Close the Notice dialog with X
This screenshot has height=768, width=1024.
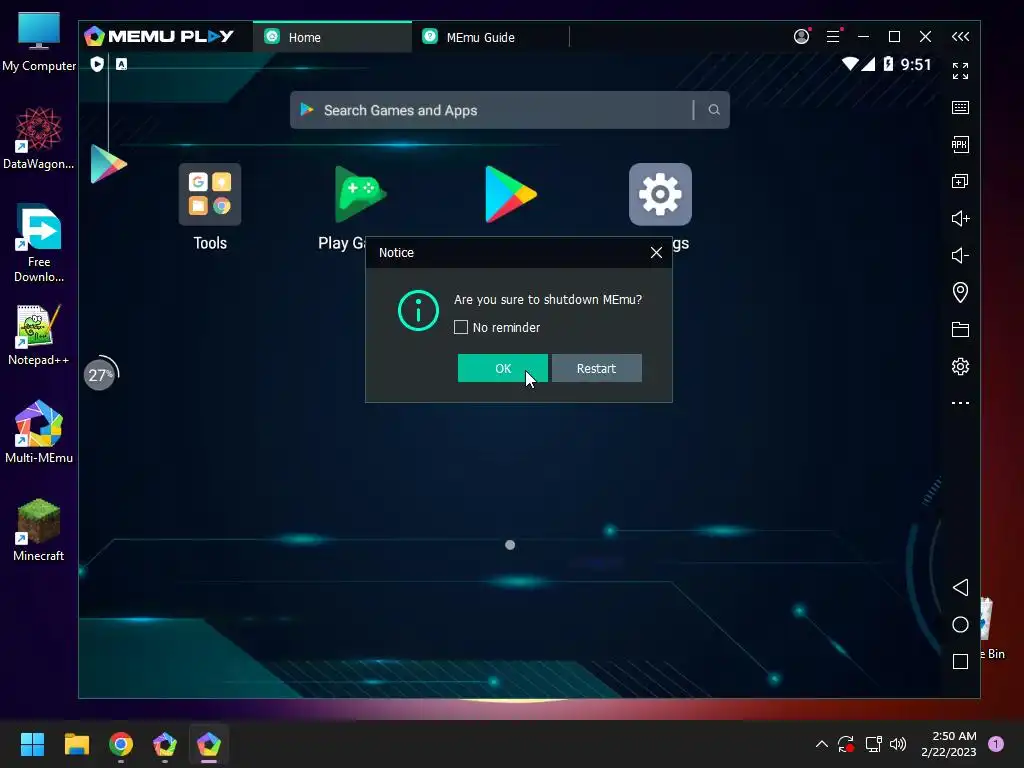656,253
